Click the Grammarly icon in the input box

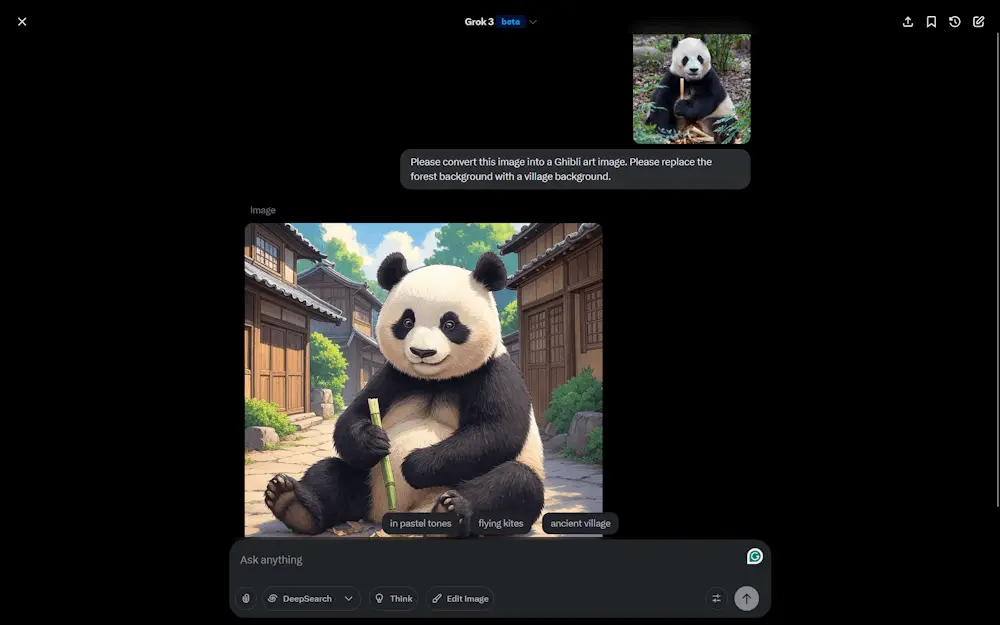click(x=754, y=556)
